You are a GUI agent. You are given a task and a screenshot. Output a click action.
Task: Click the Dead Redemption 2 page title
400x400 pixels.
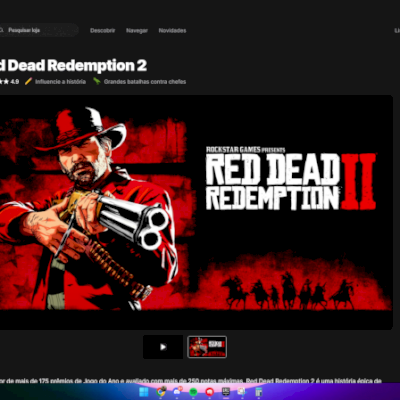click(73, 66)
